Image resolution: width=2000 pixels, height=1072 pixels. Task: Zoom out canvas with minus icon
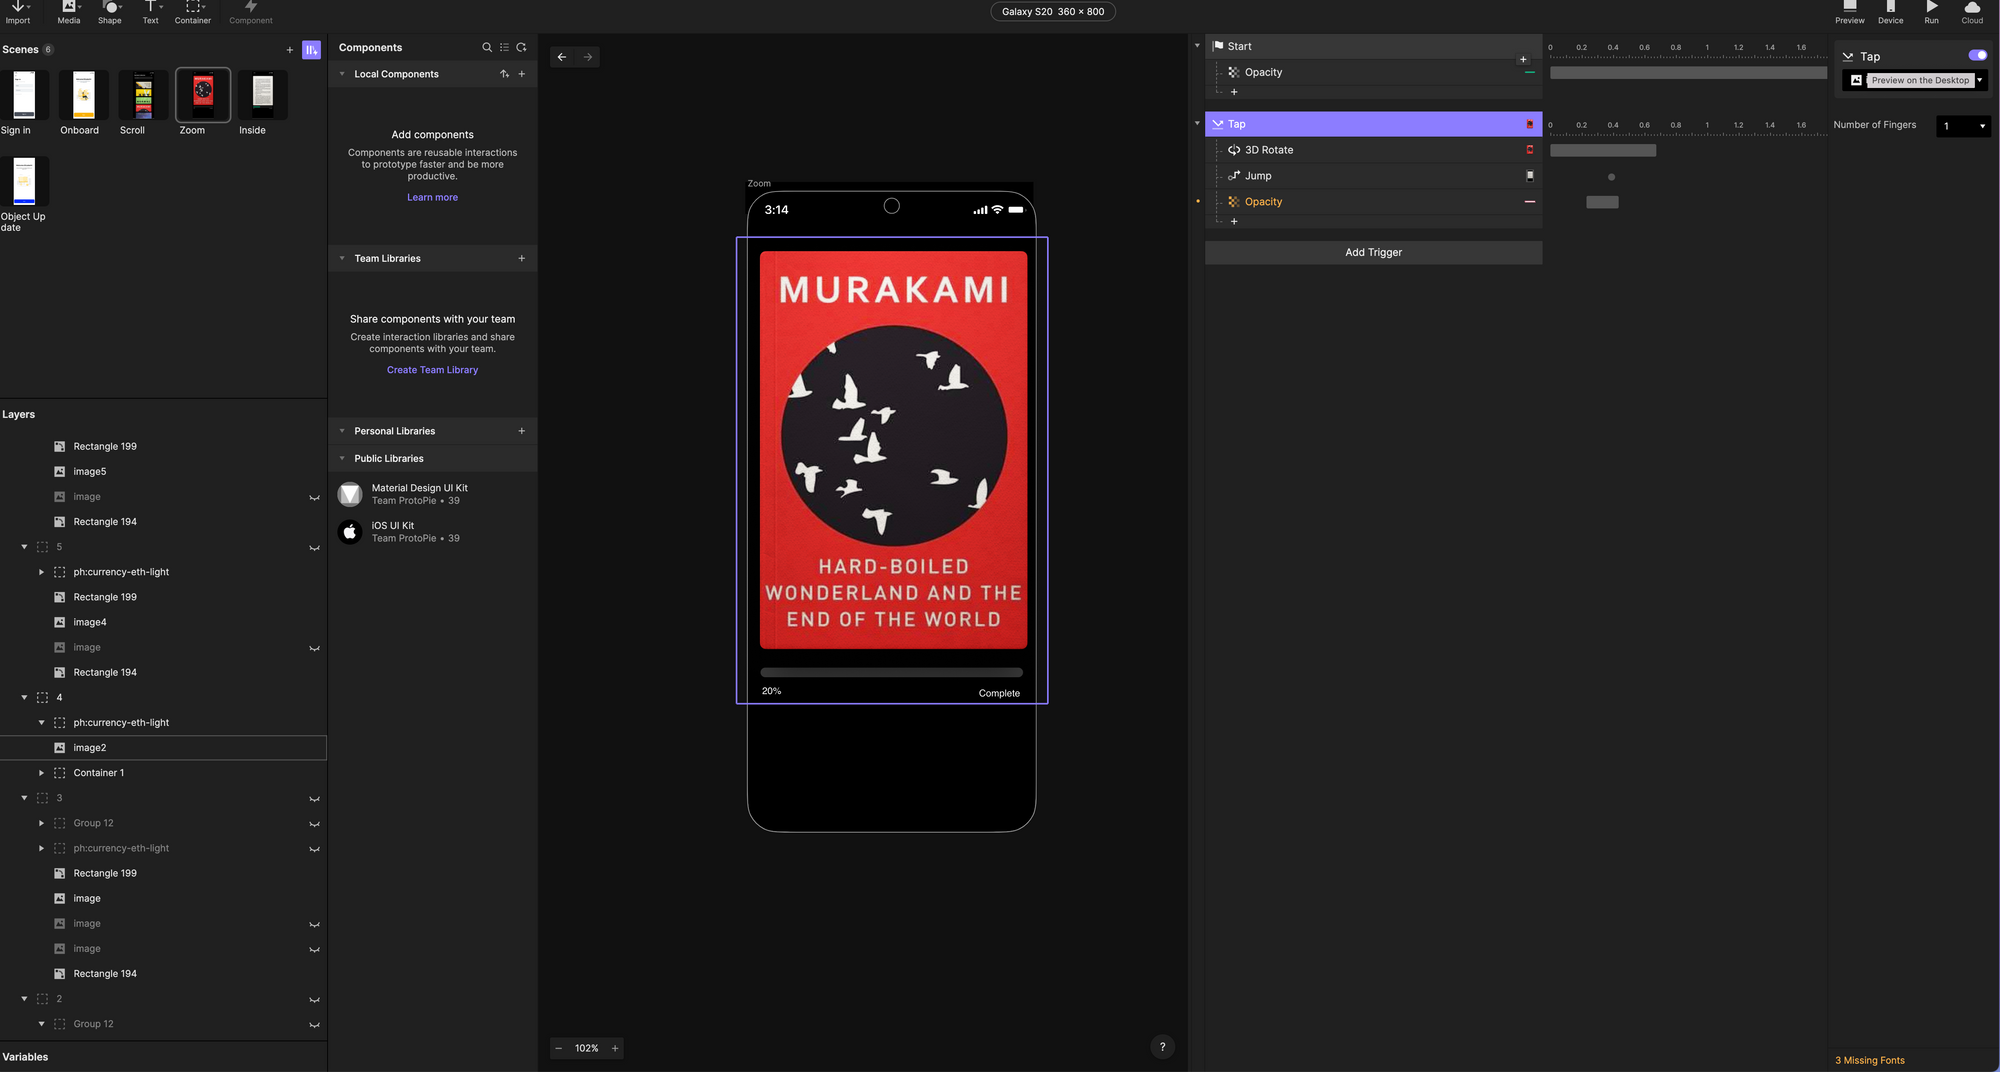pyautogui.click(x=559, y=1048)
